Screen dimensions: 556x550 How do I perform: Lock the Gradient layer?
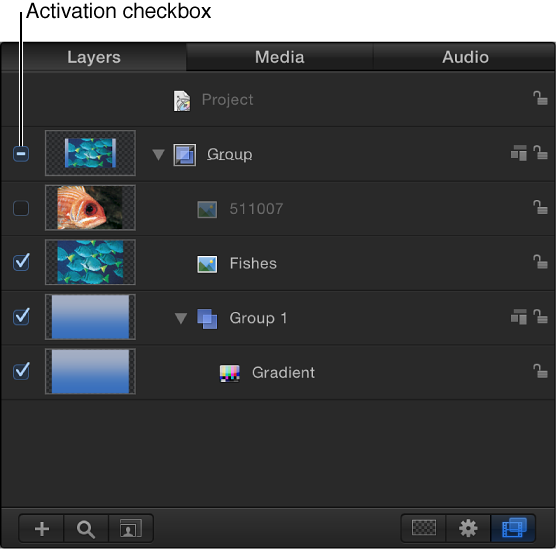(x=540, y=371)
